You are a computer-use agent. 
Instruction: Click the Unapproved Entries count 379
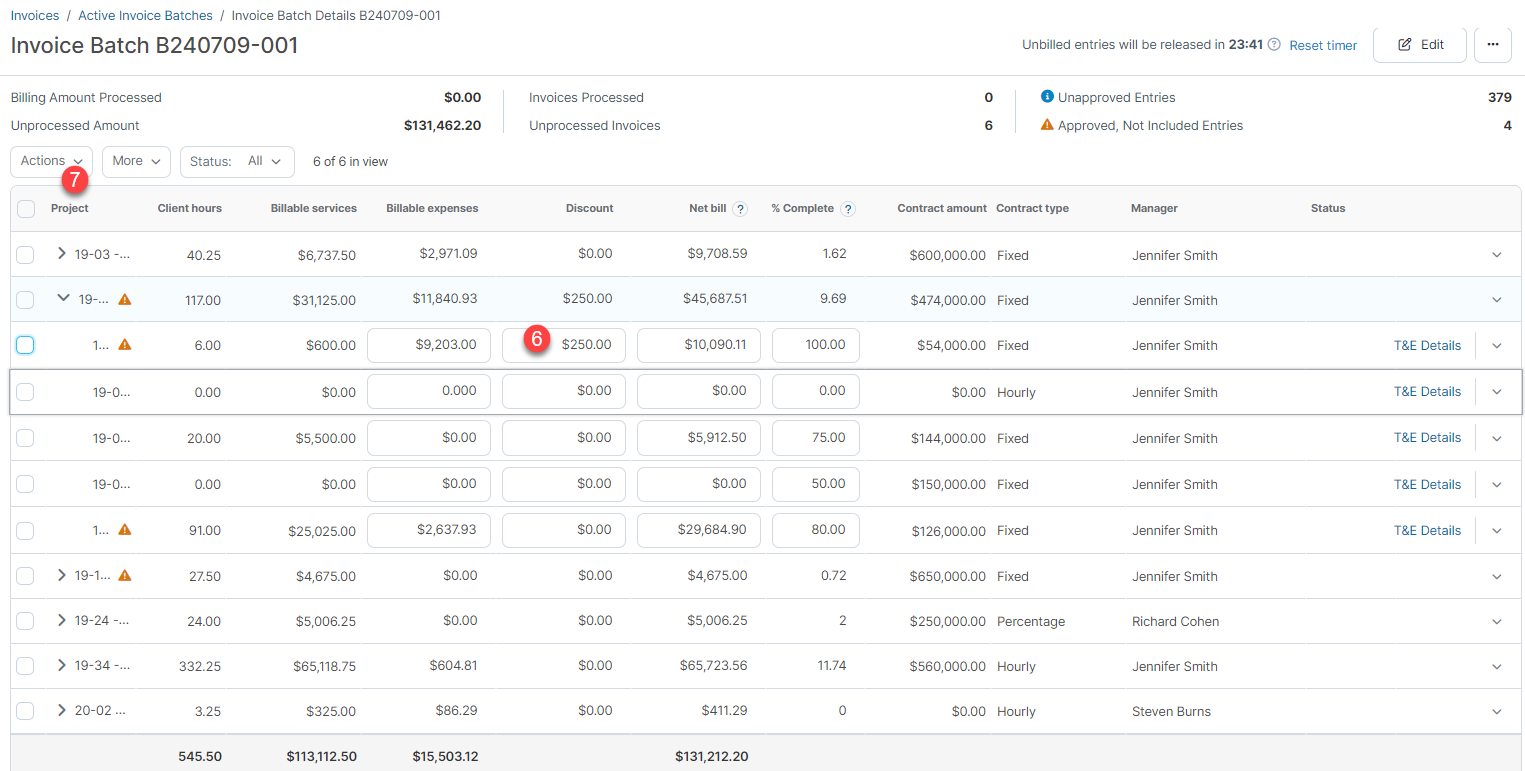pyautogui.click(x=1500, y=97)
